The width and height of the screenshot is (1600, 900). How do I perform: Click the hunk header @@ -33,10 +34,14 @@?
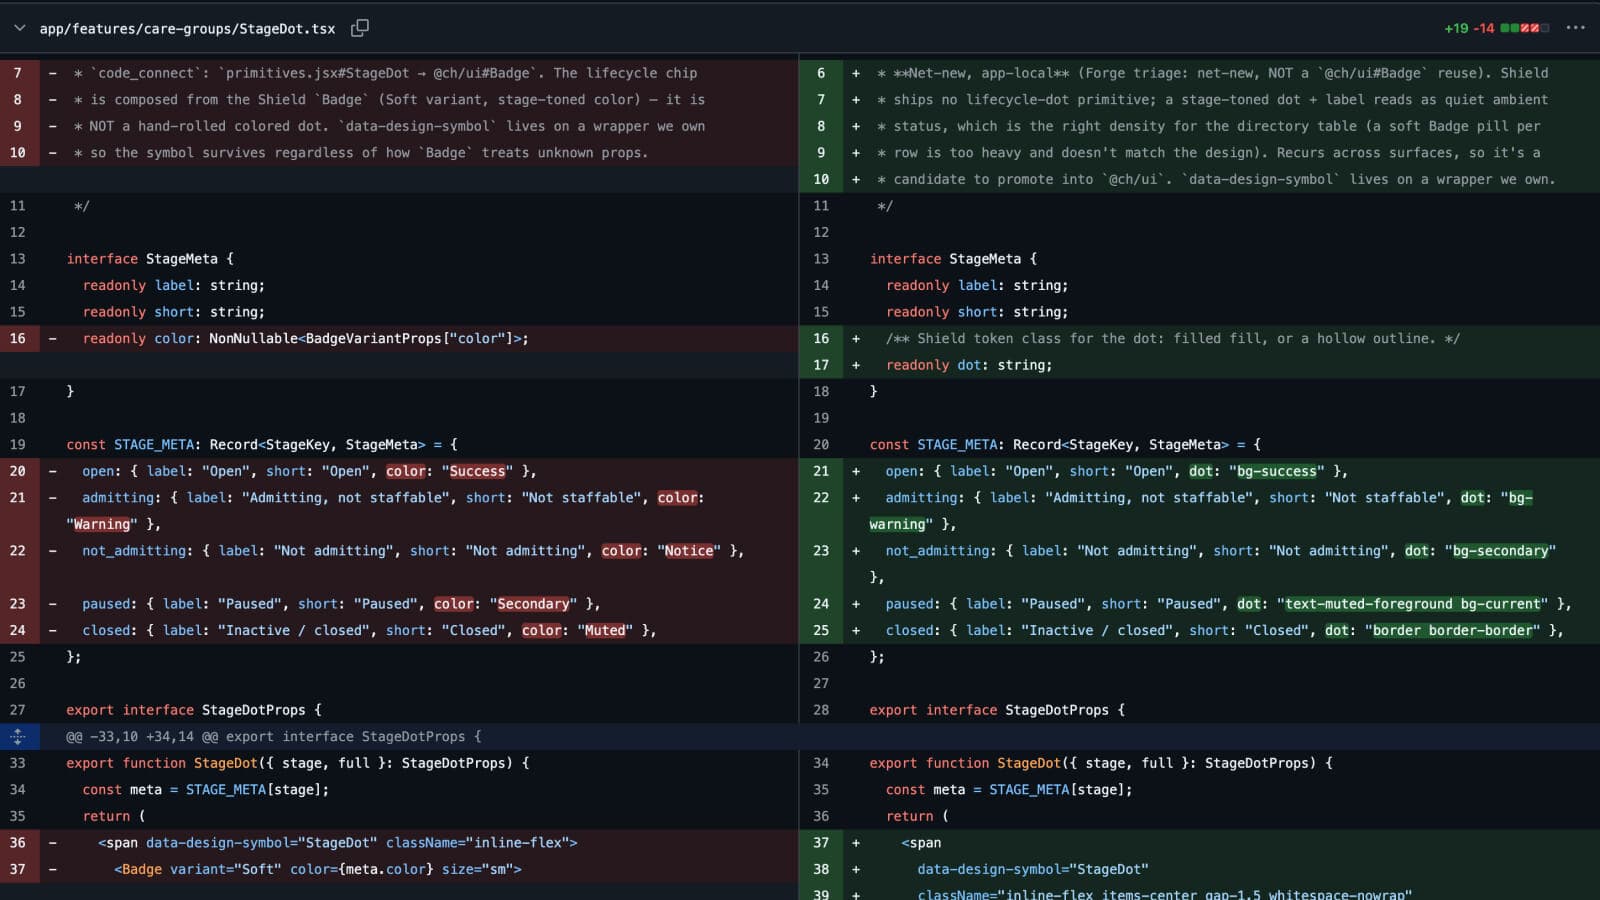(x=273, y=737)
